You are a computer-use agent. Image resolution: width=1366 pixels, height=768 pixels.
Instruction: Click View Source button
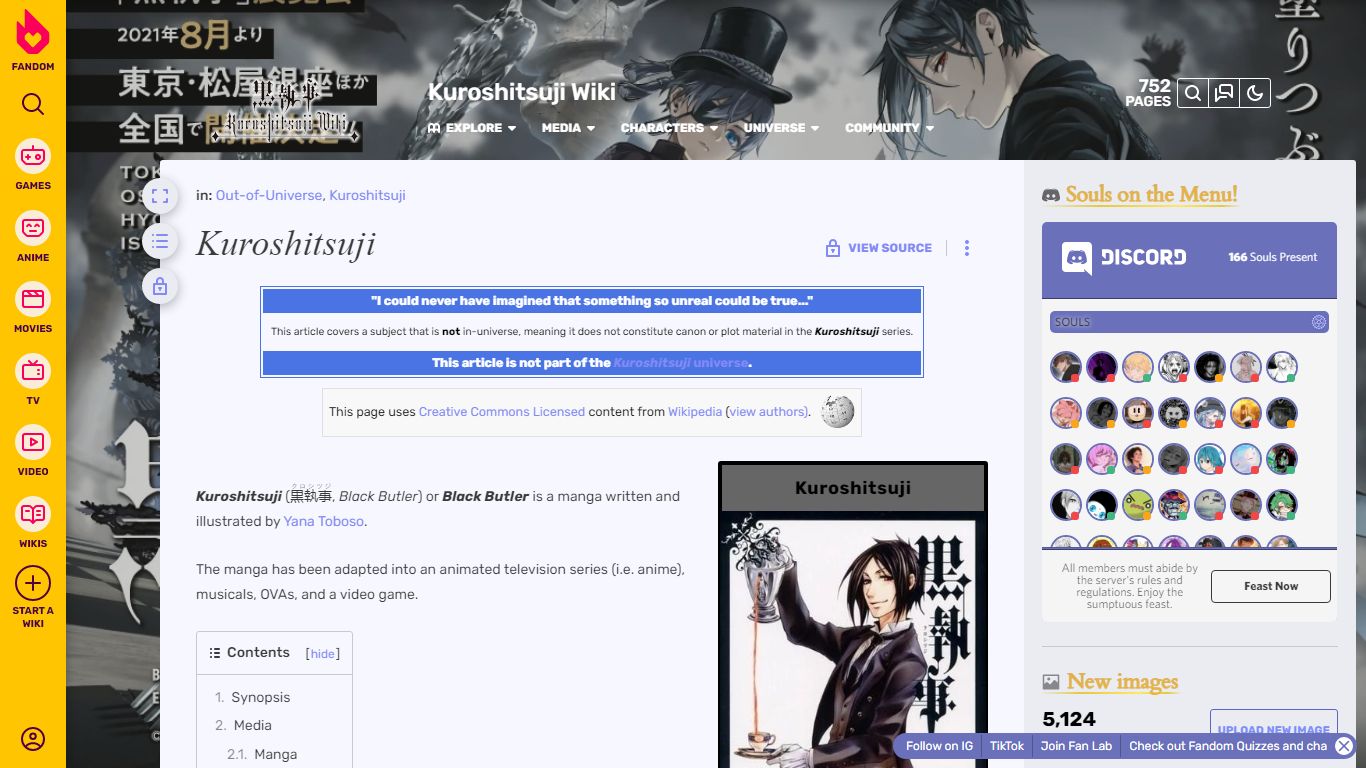878,248
